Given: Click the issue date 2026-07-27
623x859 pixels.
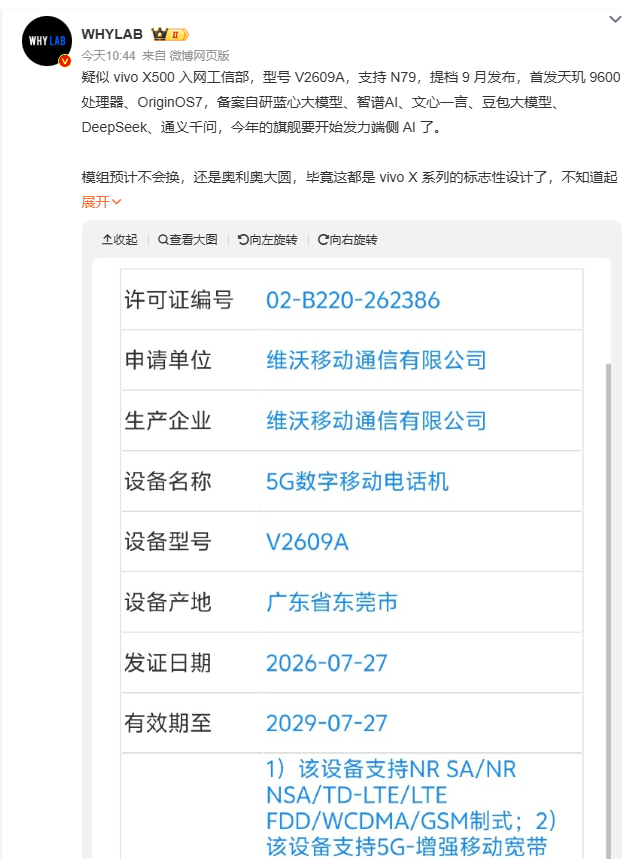Looking at the screenshot, I should click(327, 663).
